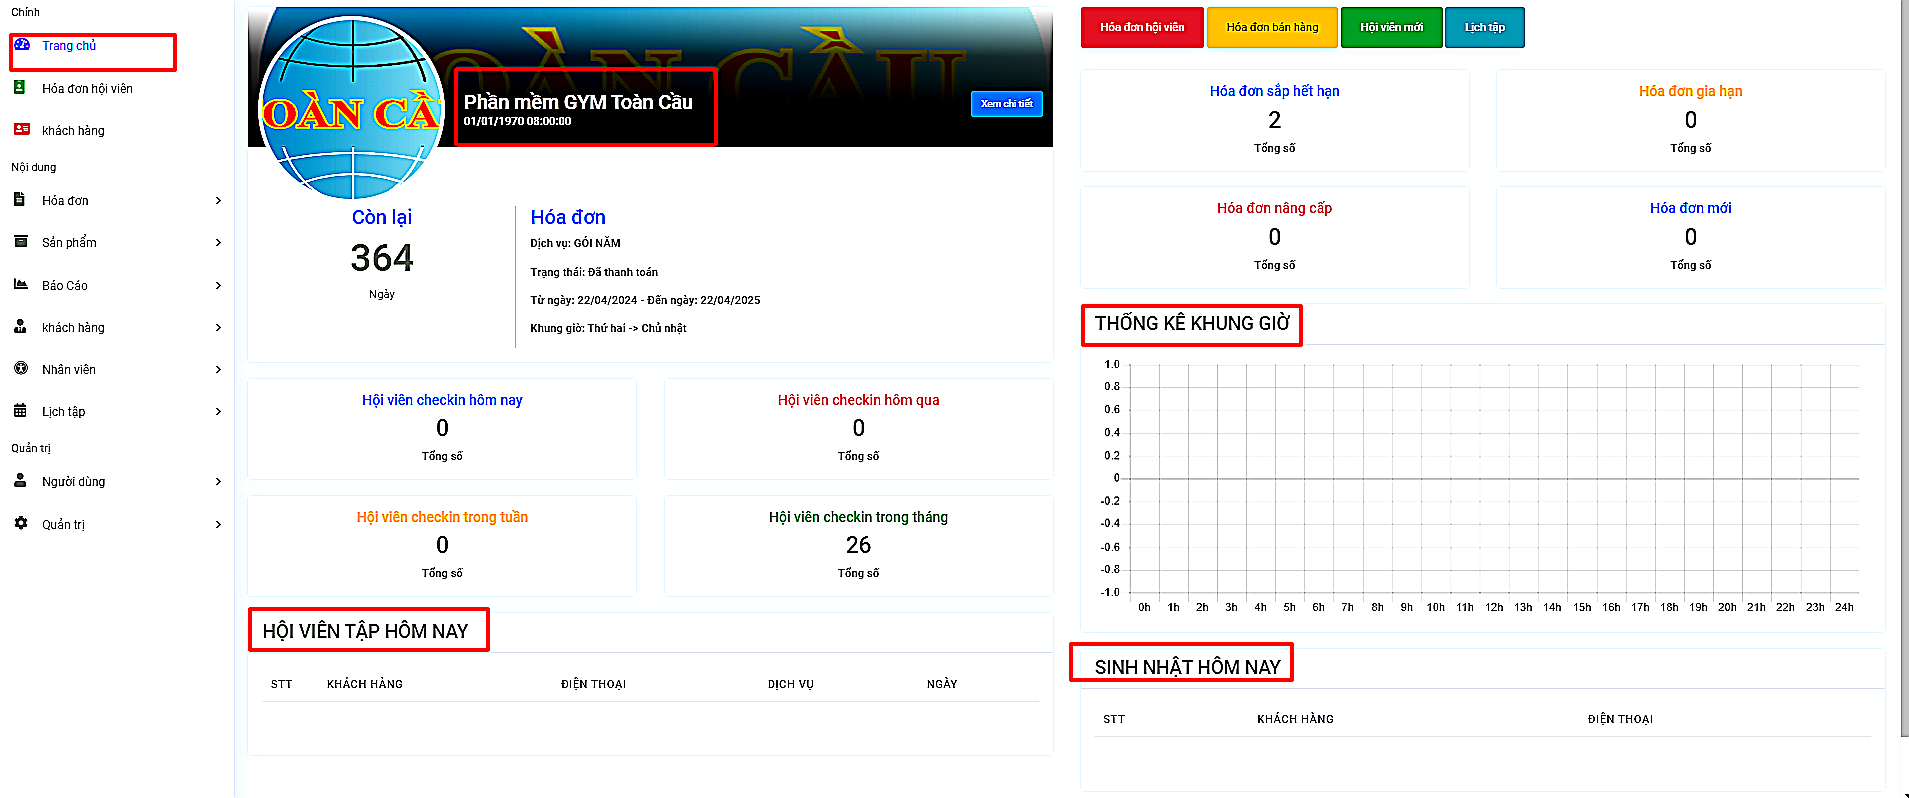Image resolution: width=1909 pixels, height=798 pixels.
Task: Open the Sản phẩm menu item
Action: 69,243
